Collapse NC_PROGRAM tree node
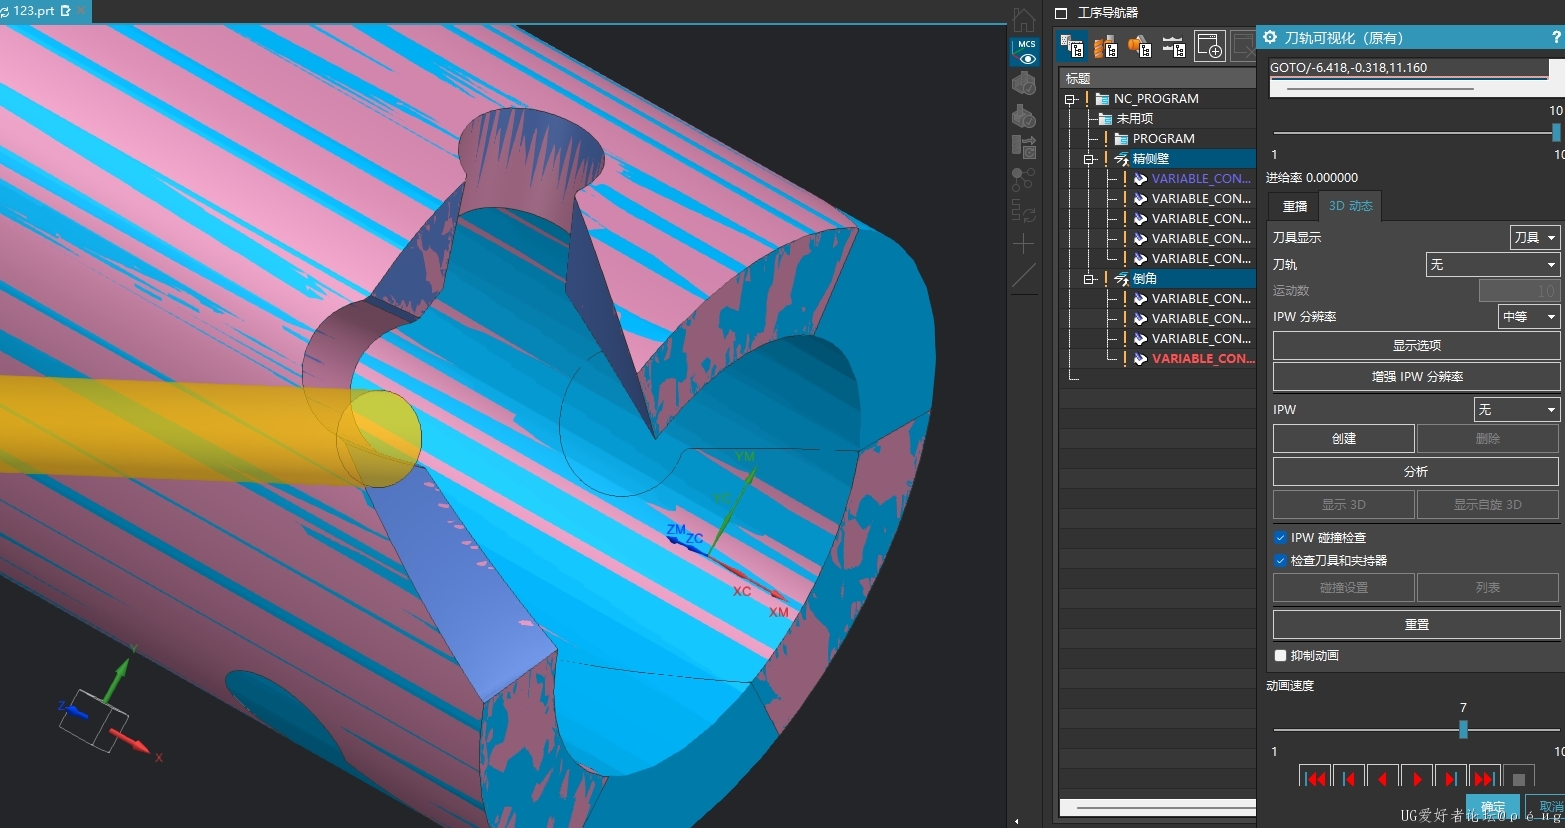 (x=1070, y=99)
